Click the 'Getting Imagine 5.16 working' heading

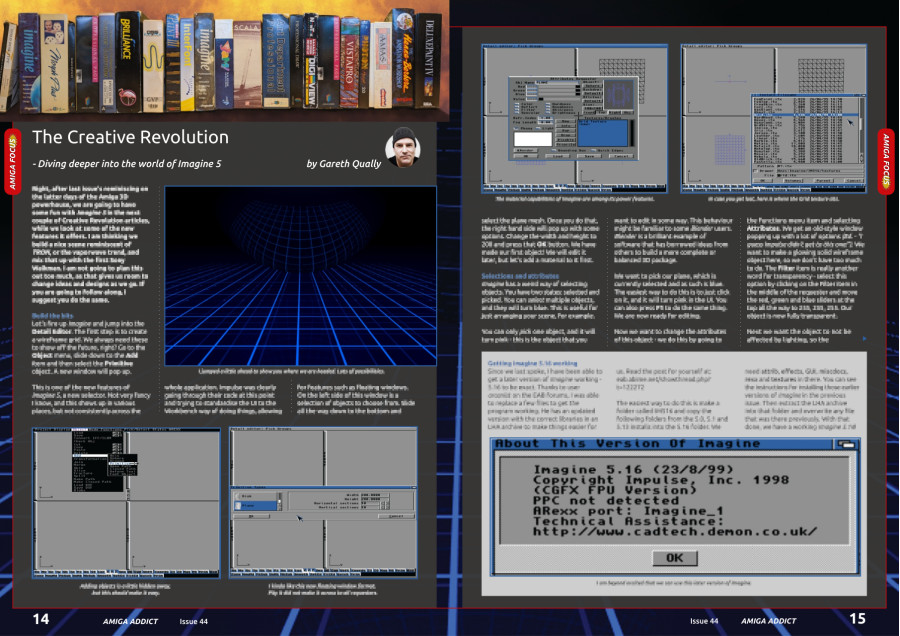click(x=532, y=363)
